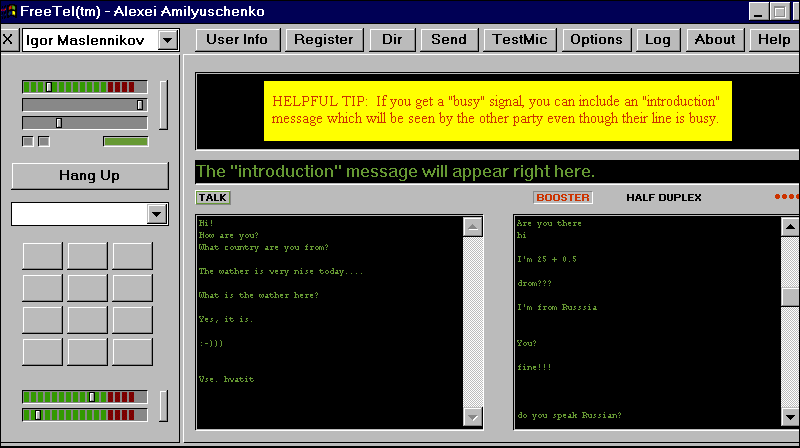Screen dimensions: 800x448
Task: Click the yellow helpful tip banner
Action: [496, 110]
